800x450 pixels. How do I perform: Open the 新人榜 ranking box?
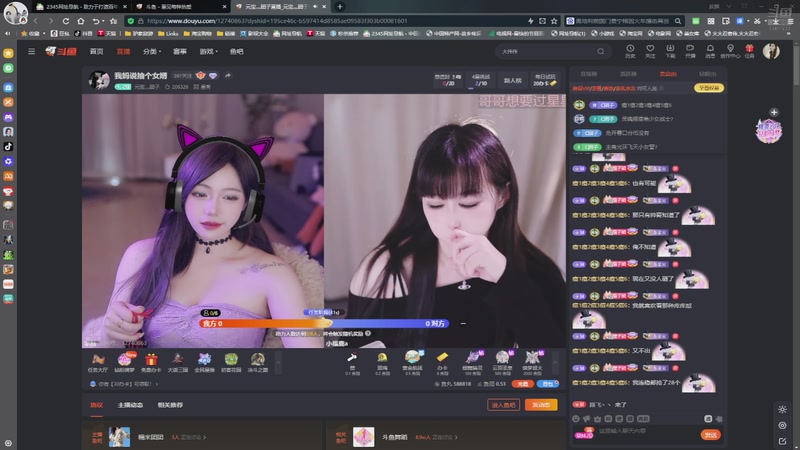(x=513, y=80)
